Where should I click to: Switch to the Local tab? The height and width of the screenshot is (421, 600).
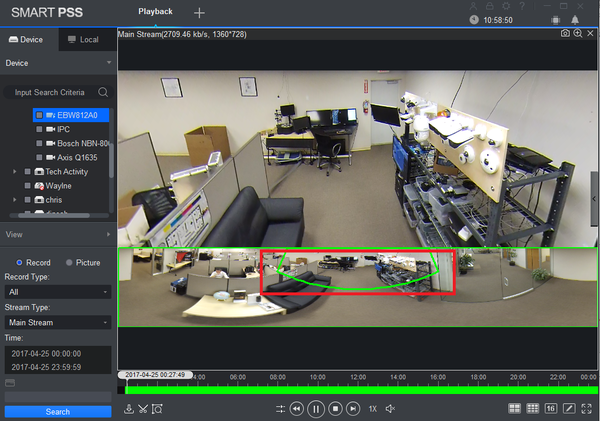[x=88, y=39]
